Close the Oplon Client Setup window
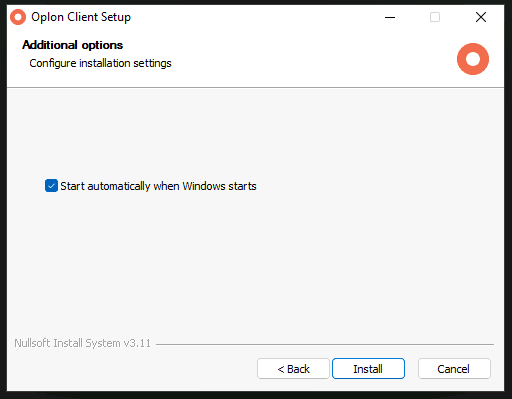Viewport: 512px width, 399px height. [481, 17]
